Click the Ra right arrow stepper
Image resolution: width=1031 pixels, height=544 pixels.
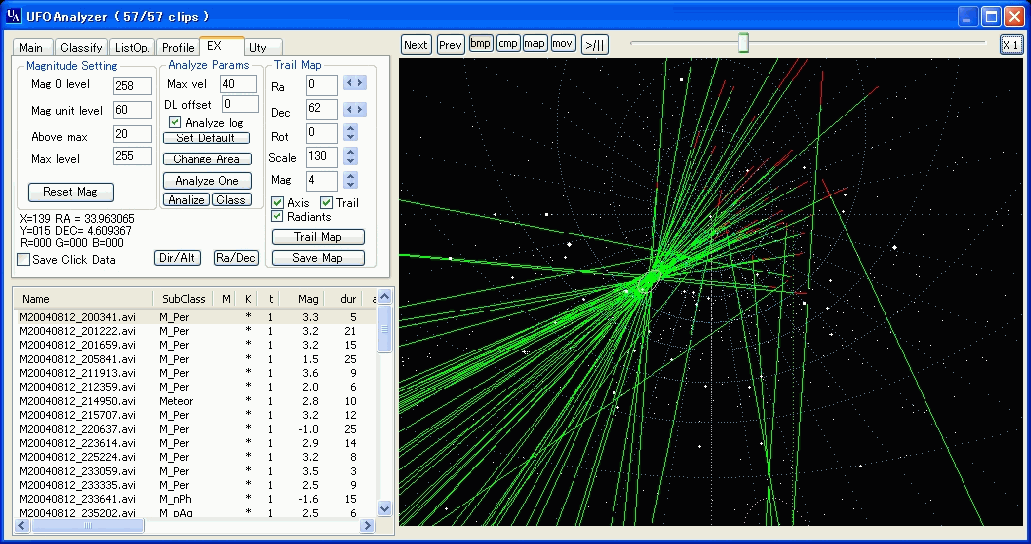click(361, 84)
